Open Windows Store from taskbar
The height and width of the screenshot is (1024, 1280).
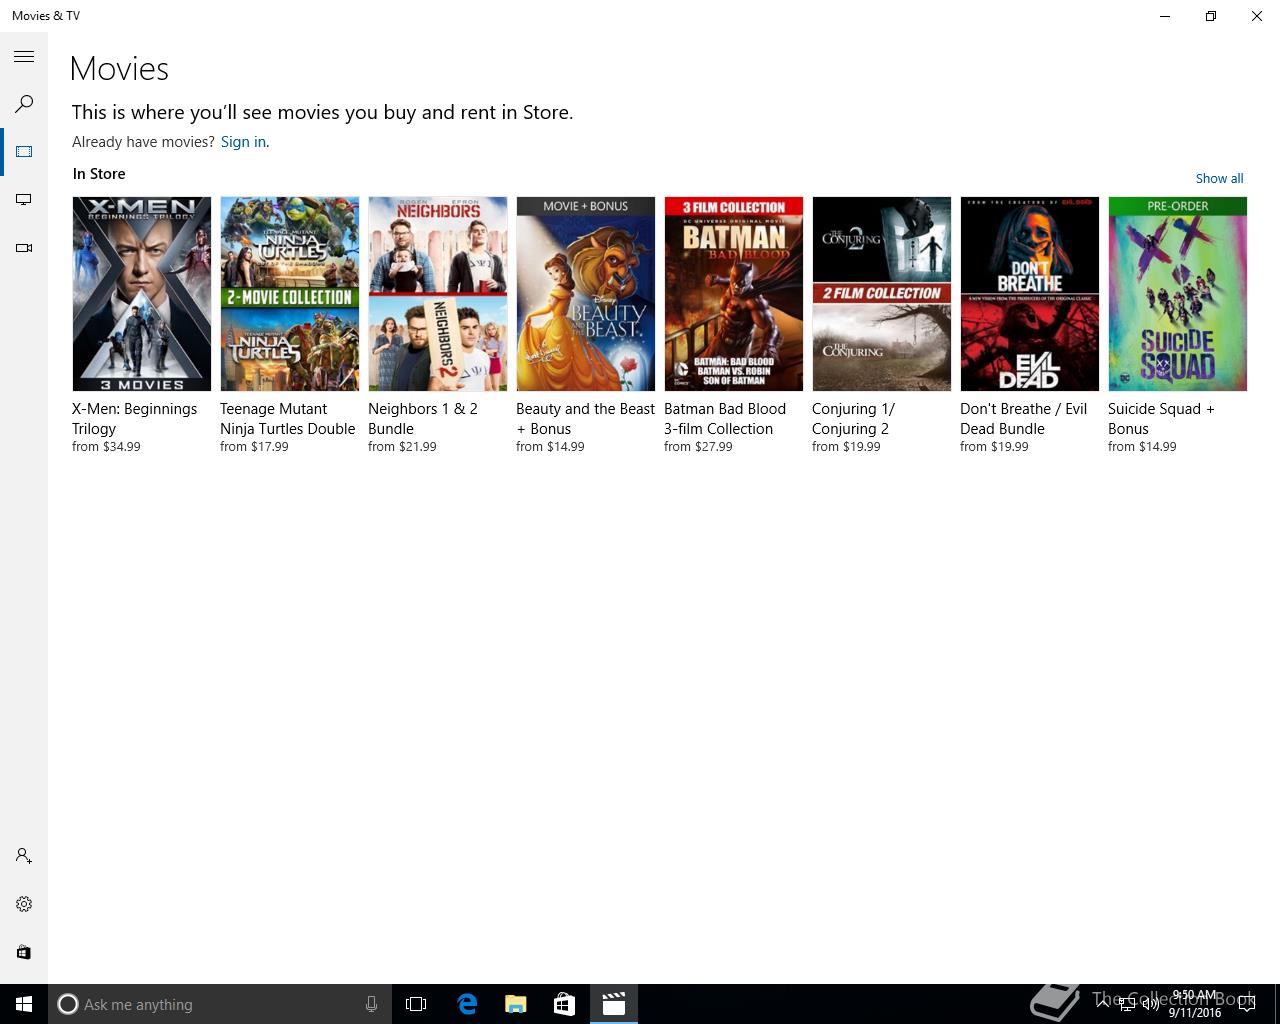(565, 1004)
